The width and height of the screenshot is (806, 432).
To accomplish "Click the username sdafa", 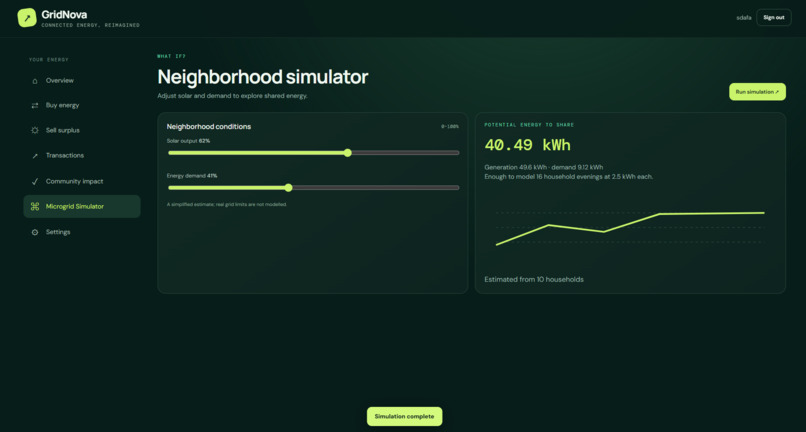I will pyautogui.click(x=744, y=17).
